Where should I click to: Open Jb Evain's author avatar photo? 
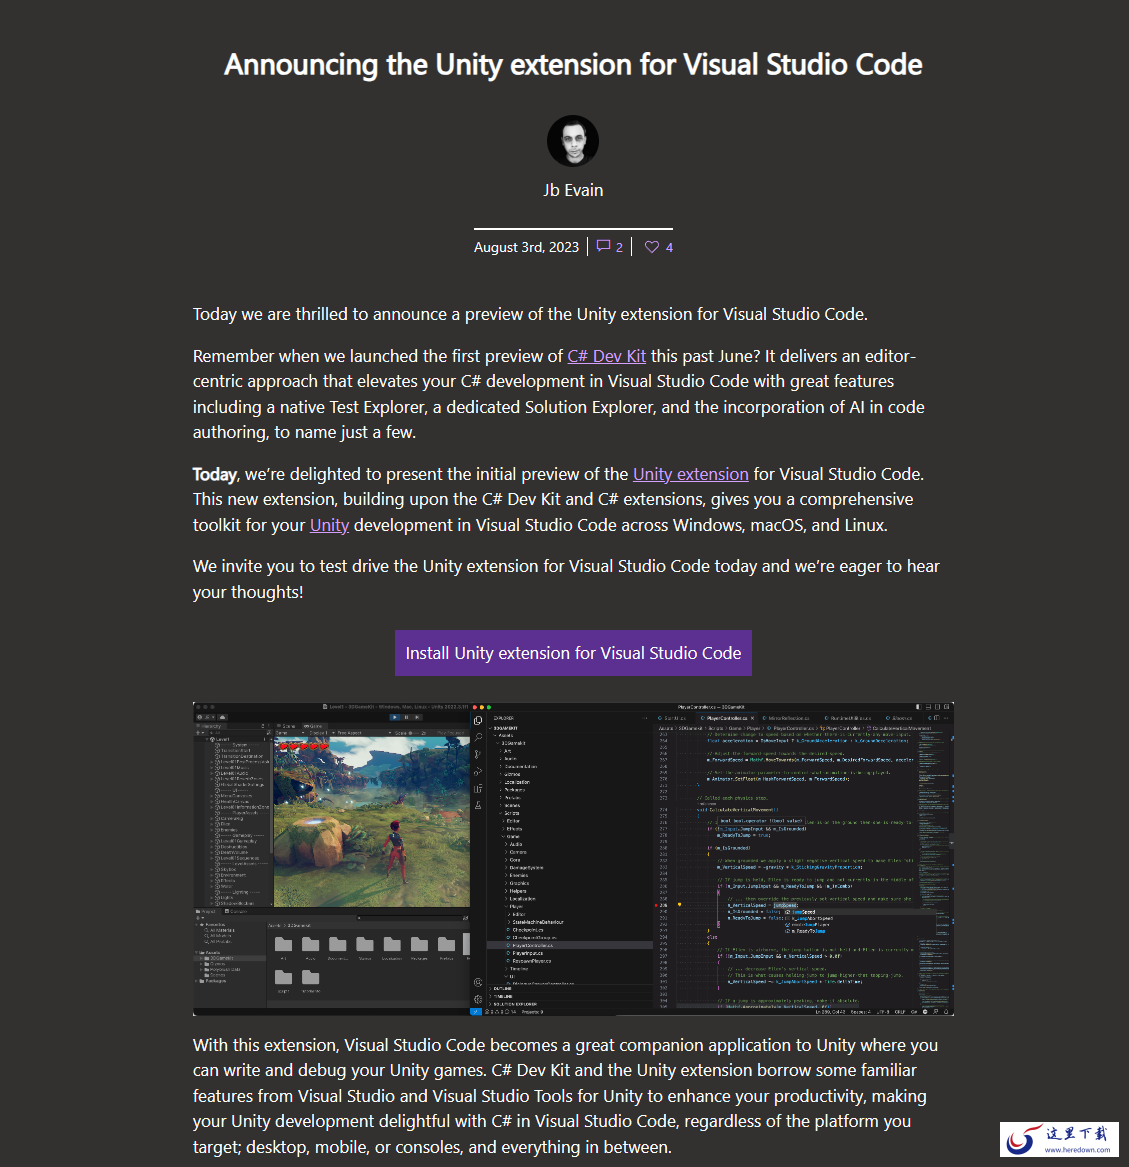pyautogui.click(x=573, y=141)
